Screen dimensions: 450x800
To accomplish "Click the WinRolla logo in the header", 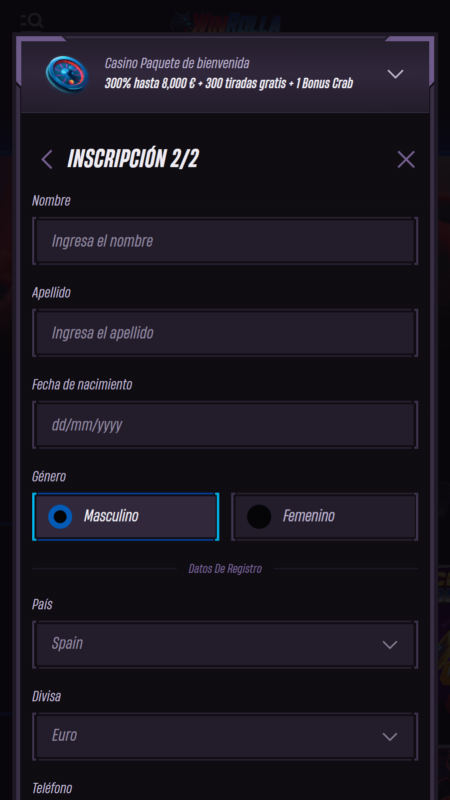I will click(226, 21).
